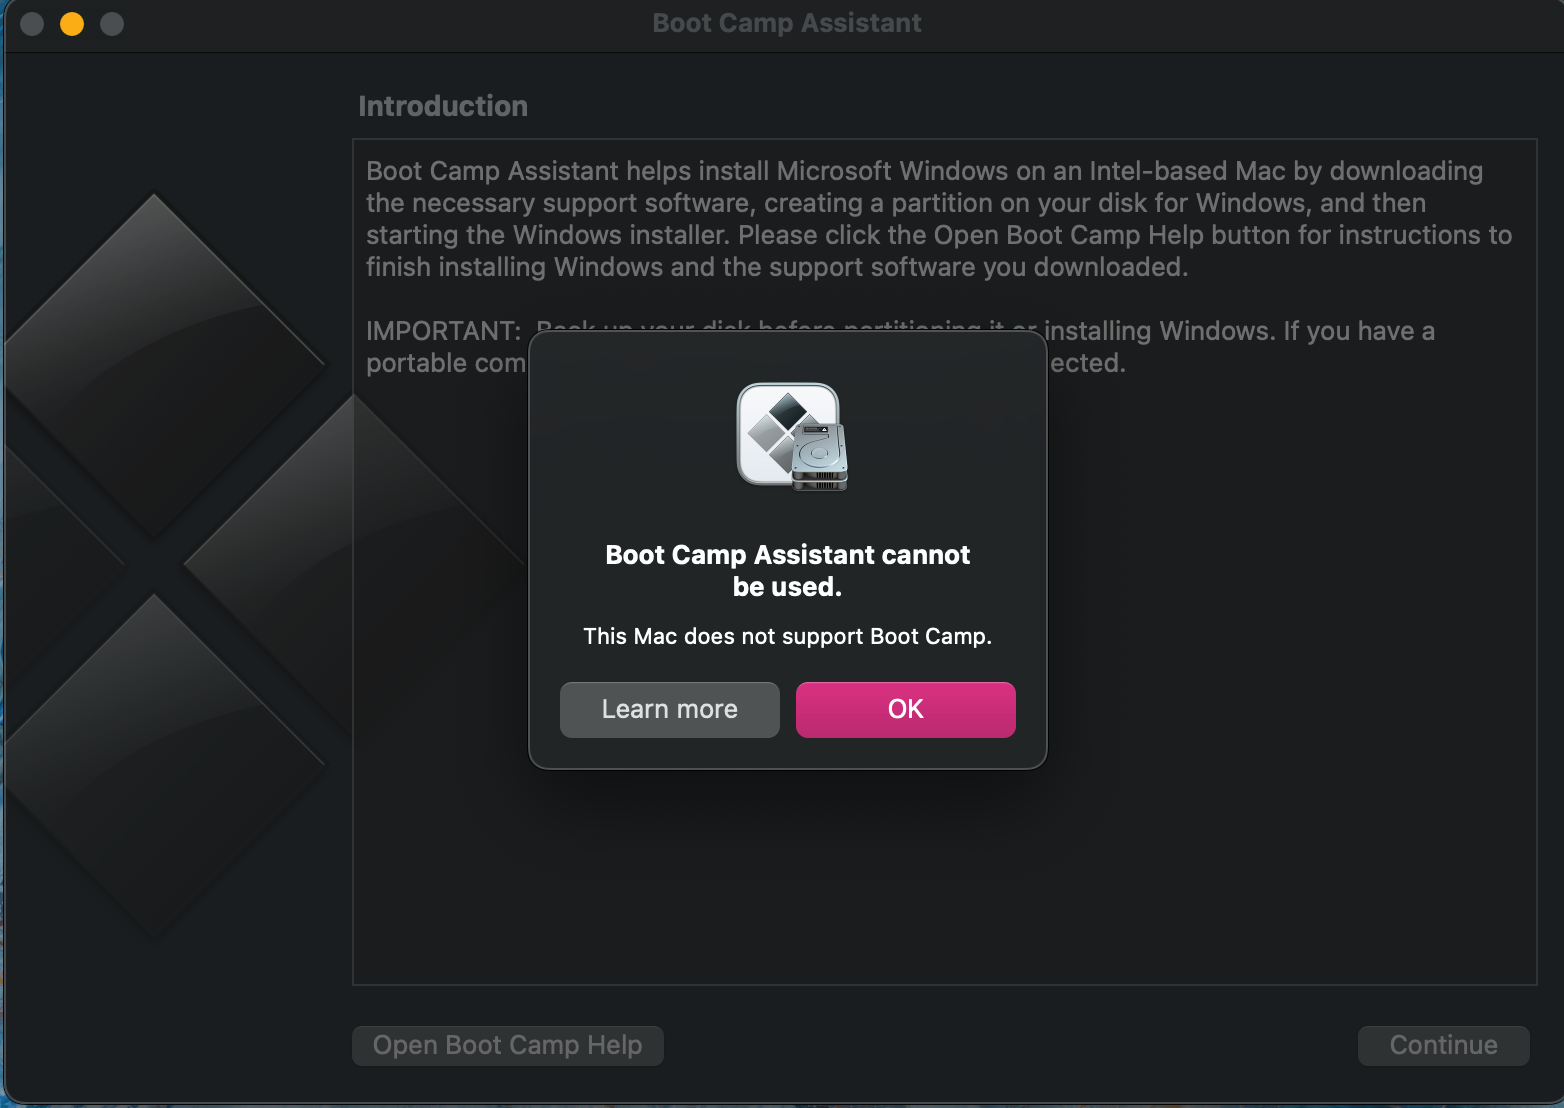Click the alert message about Boot Camp support

pyautogui.click(x=787, y=636)
